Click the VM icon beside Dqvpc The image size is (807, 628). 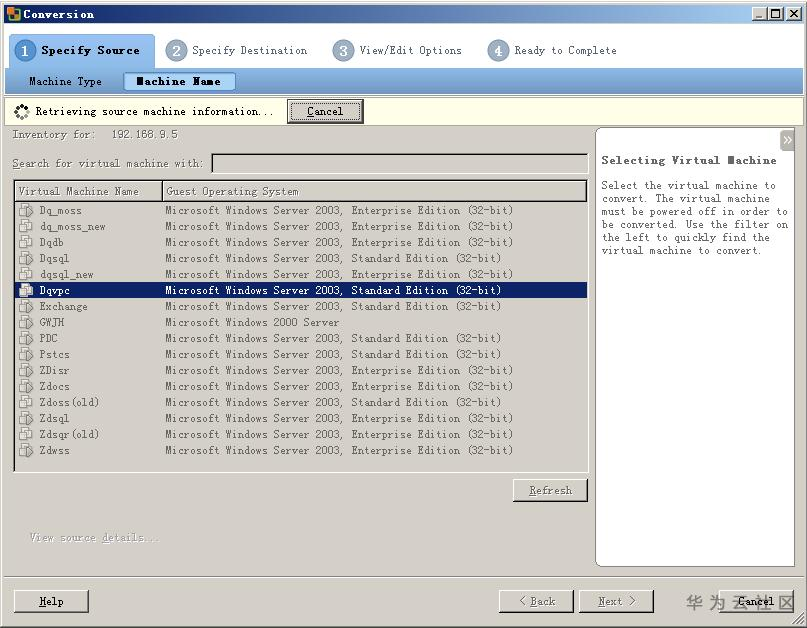[x=26, y=290]
